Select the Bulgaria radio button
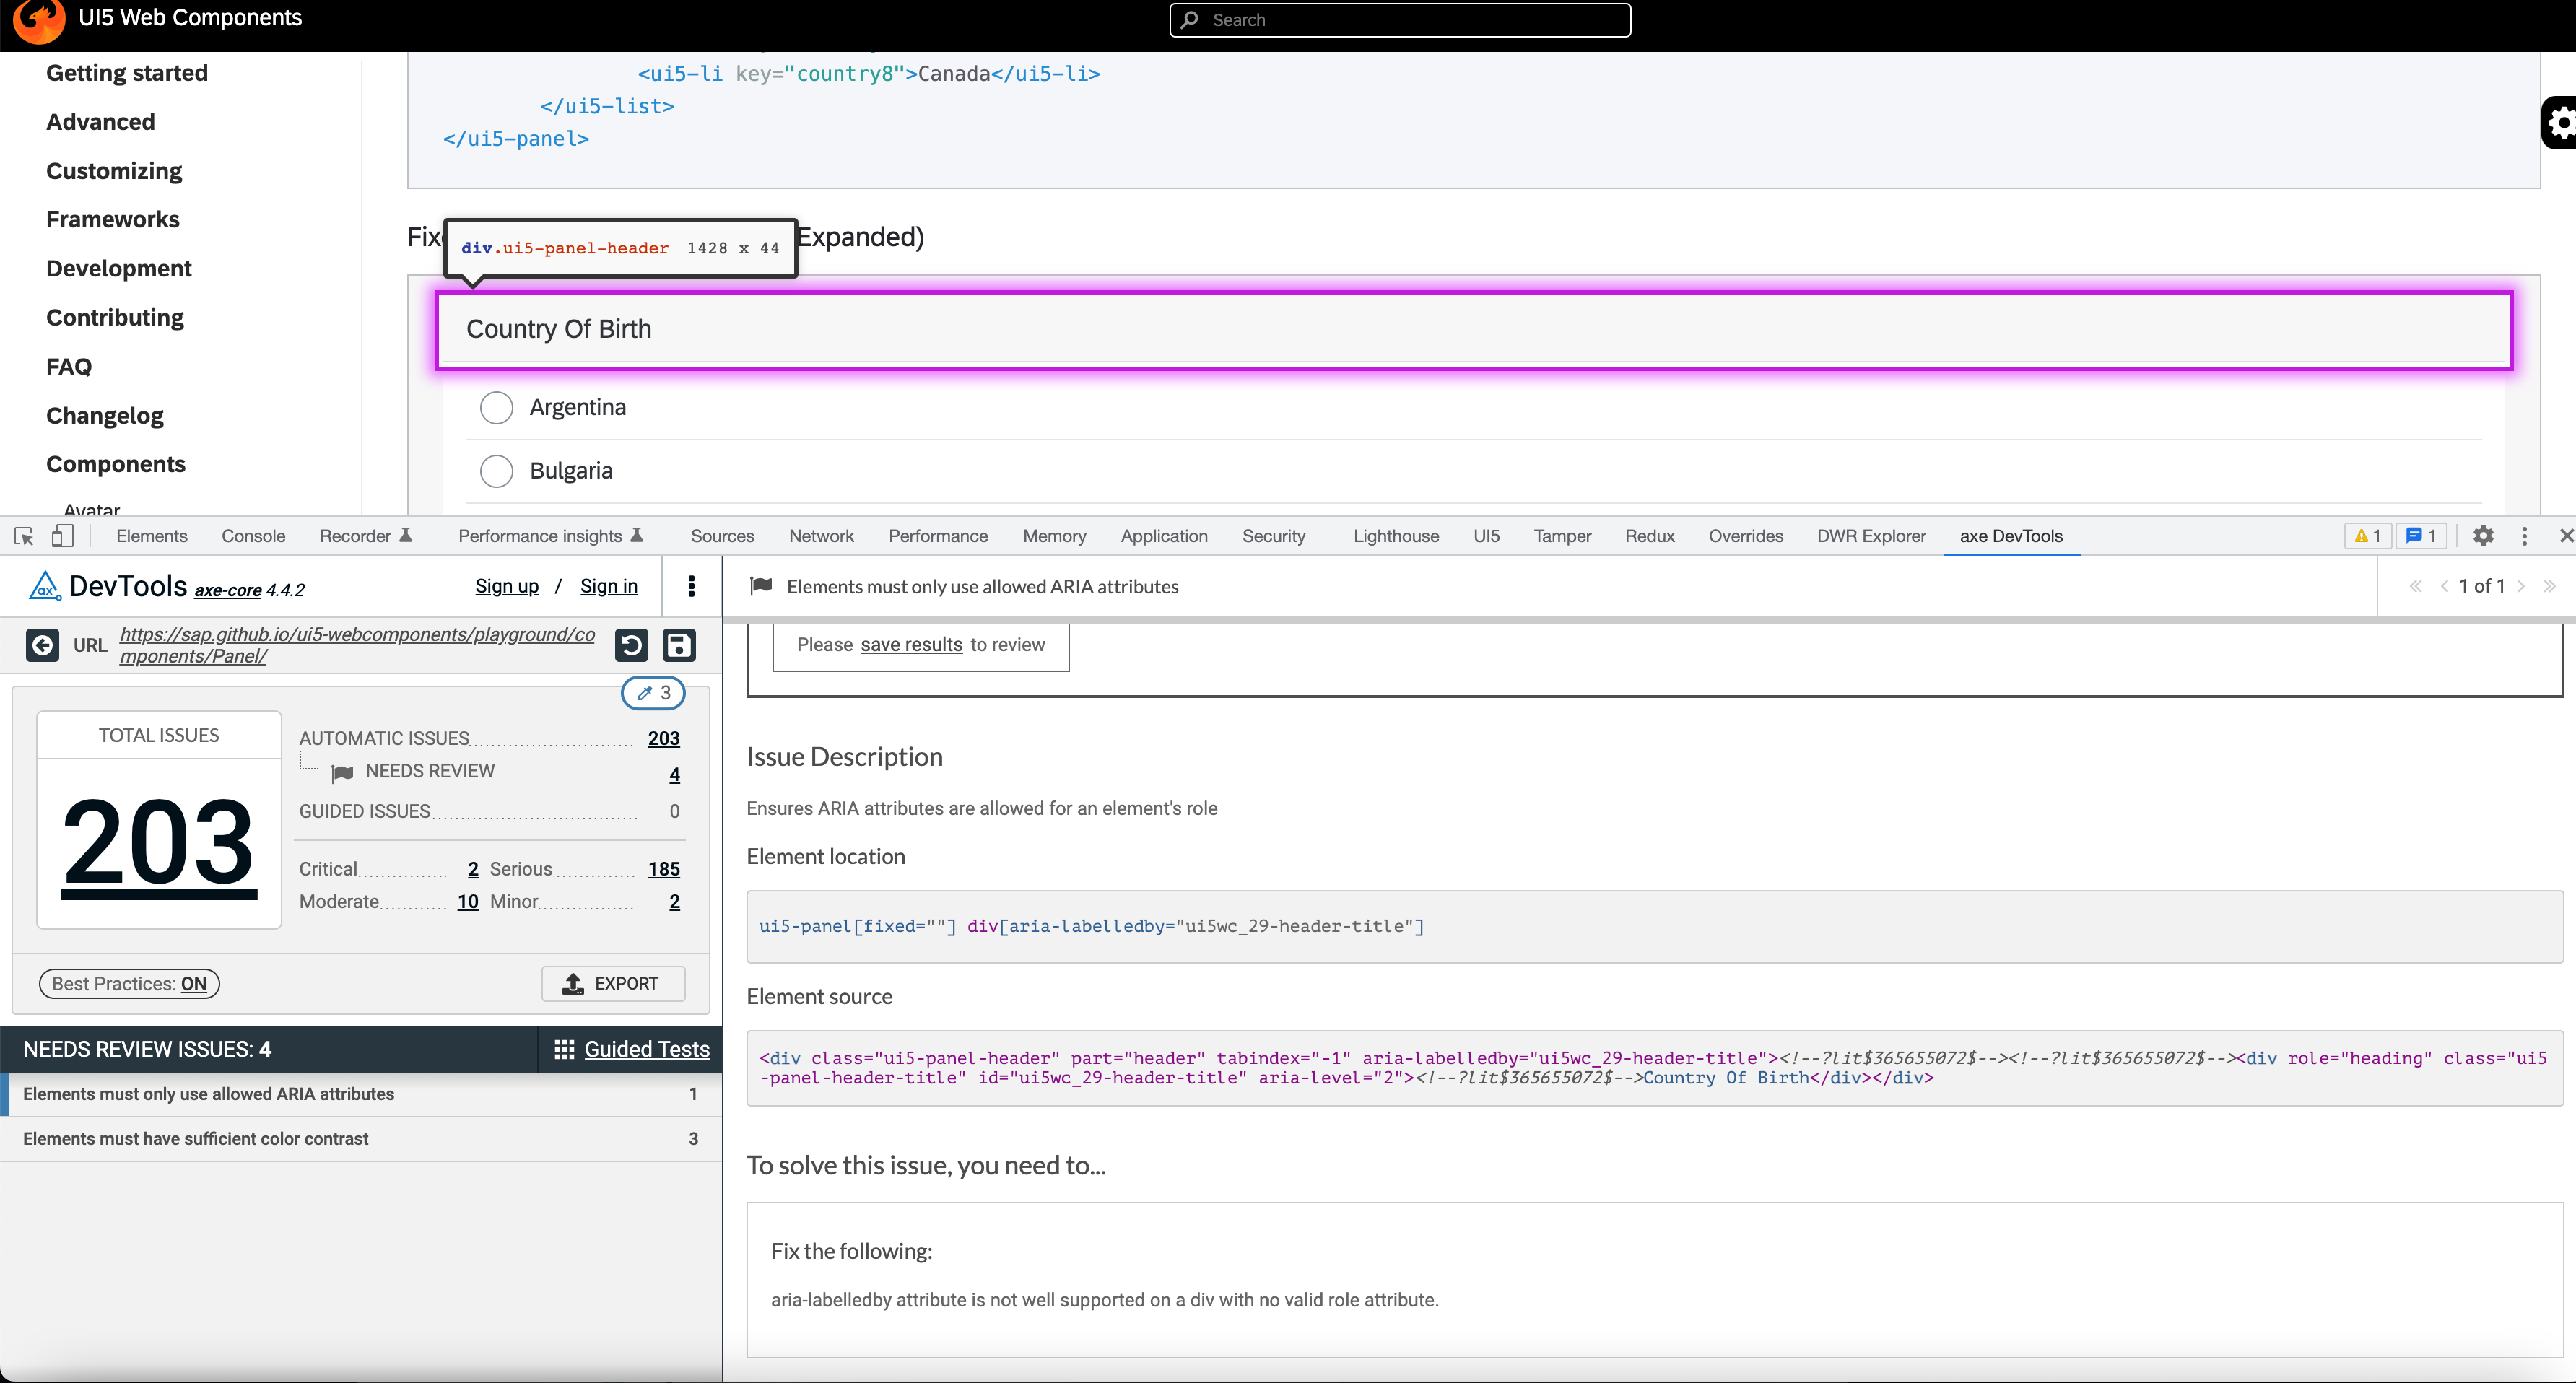 496,470
